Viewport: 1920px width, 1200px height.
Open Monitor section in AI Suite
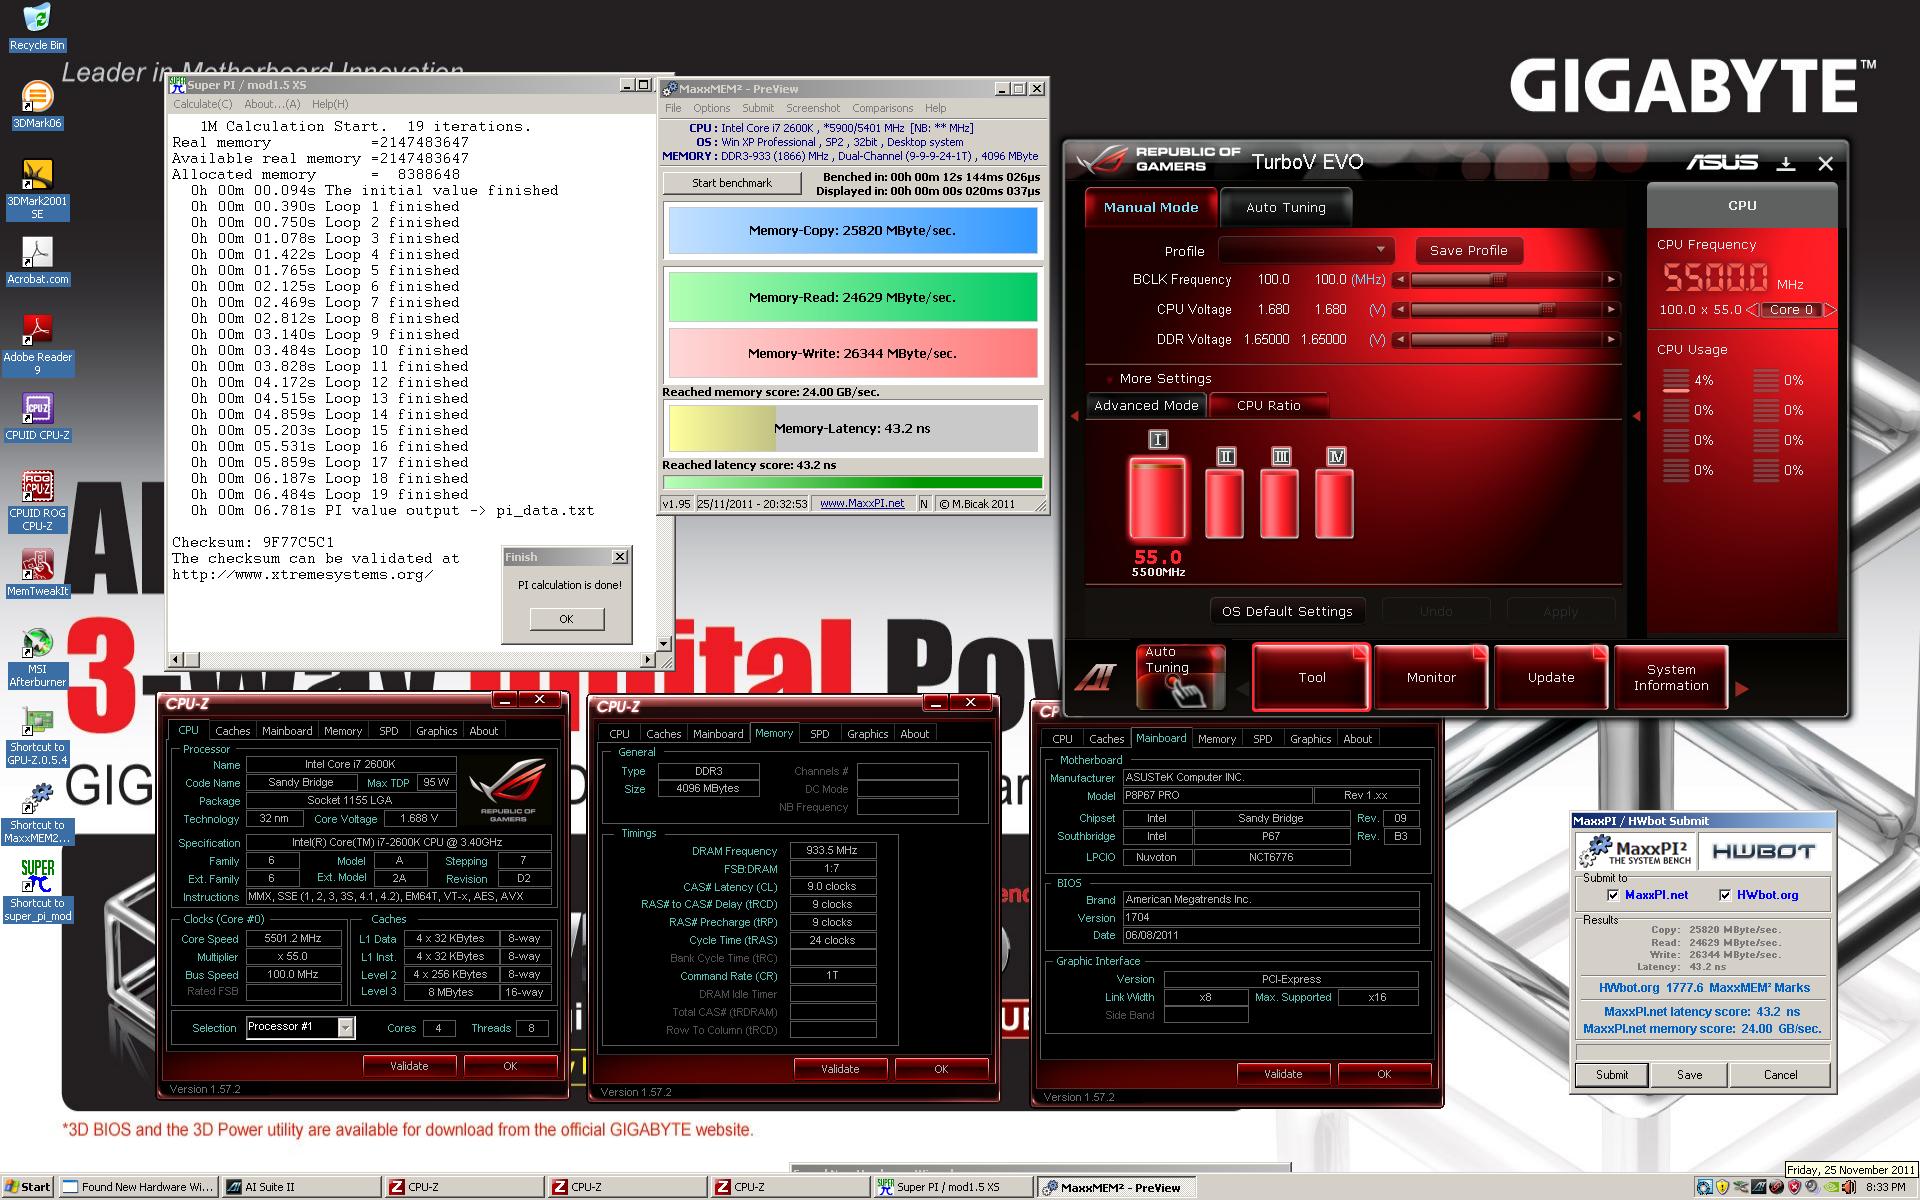tap(1431, 677)
